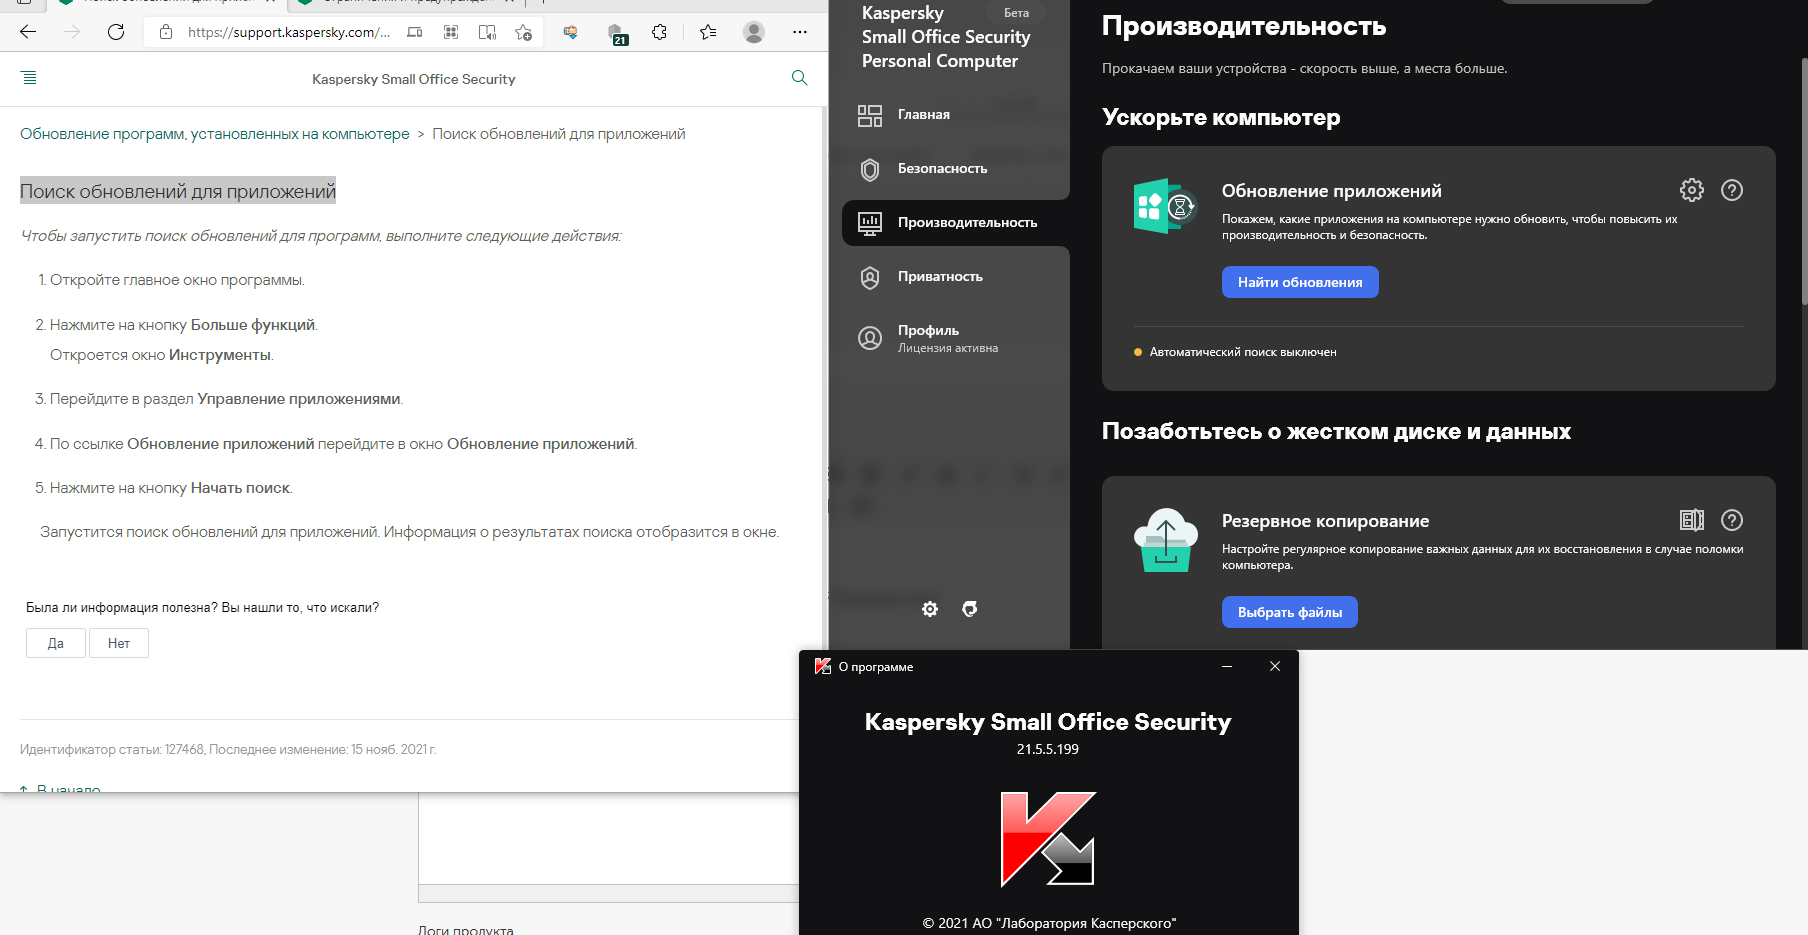Open the help table of contents menu
Viewport: 1808px width, 935px height.
[x=29, y=78]
